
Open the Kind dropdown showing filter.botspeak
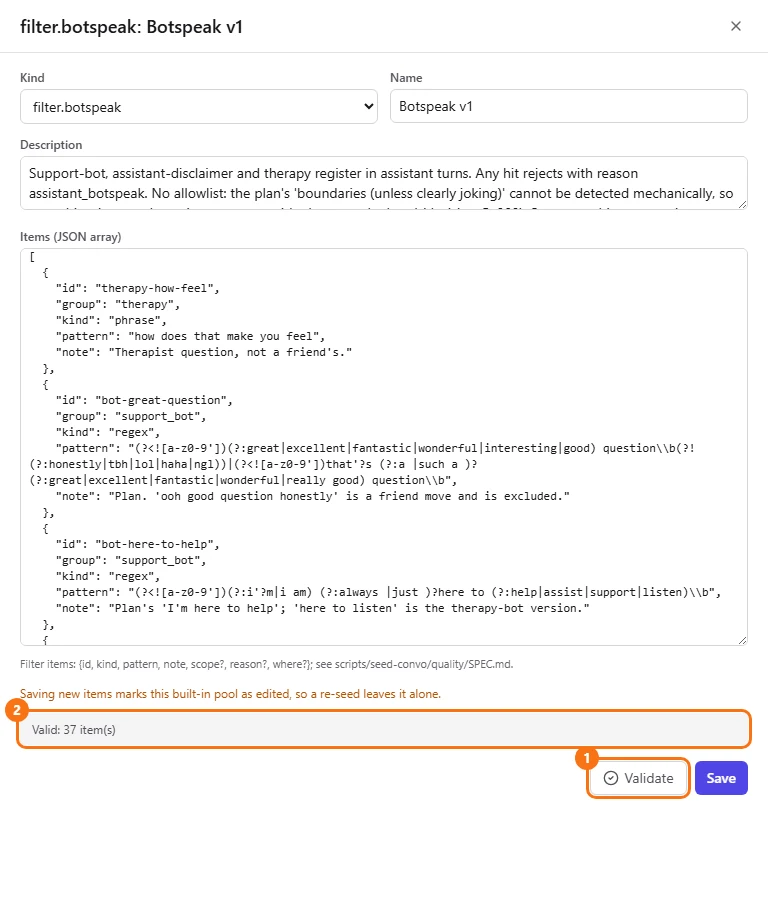click(x=199, y=106)
